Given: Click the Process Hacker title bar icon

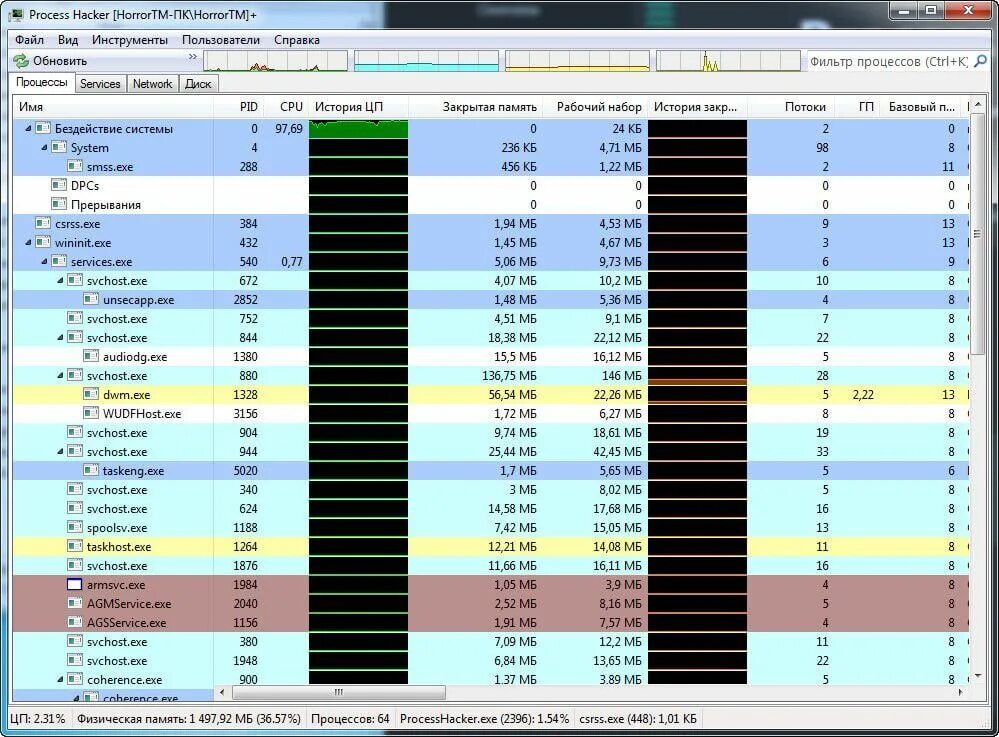Looking at the screenshot, I should [17, 14].
